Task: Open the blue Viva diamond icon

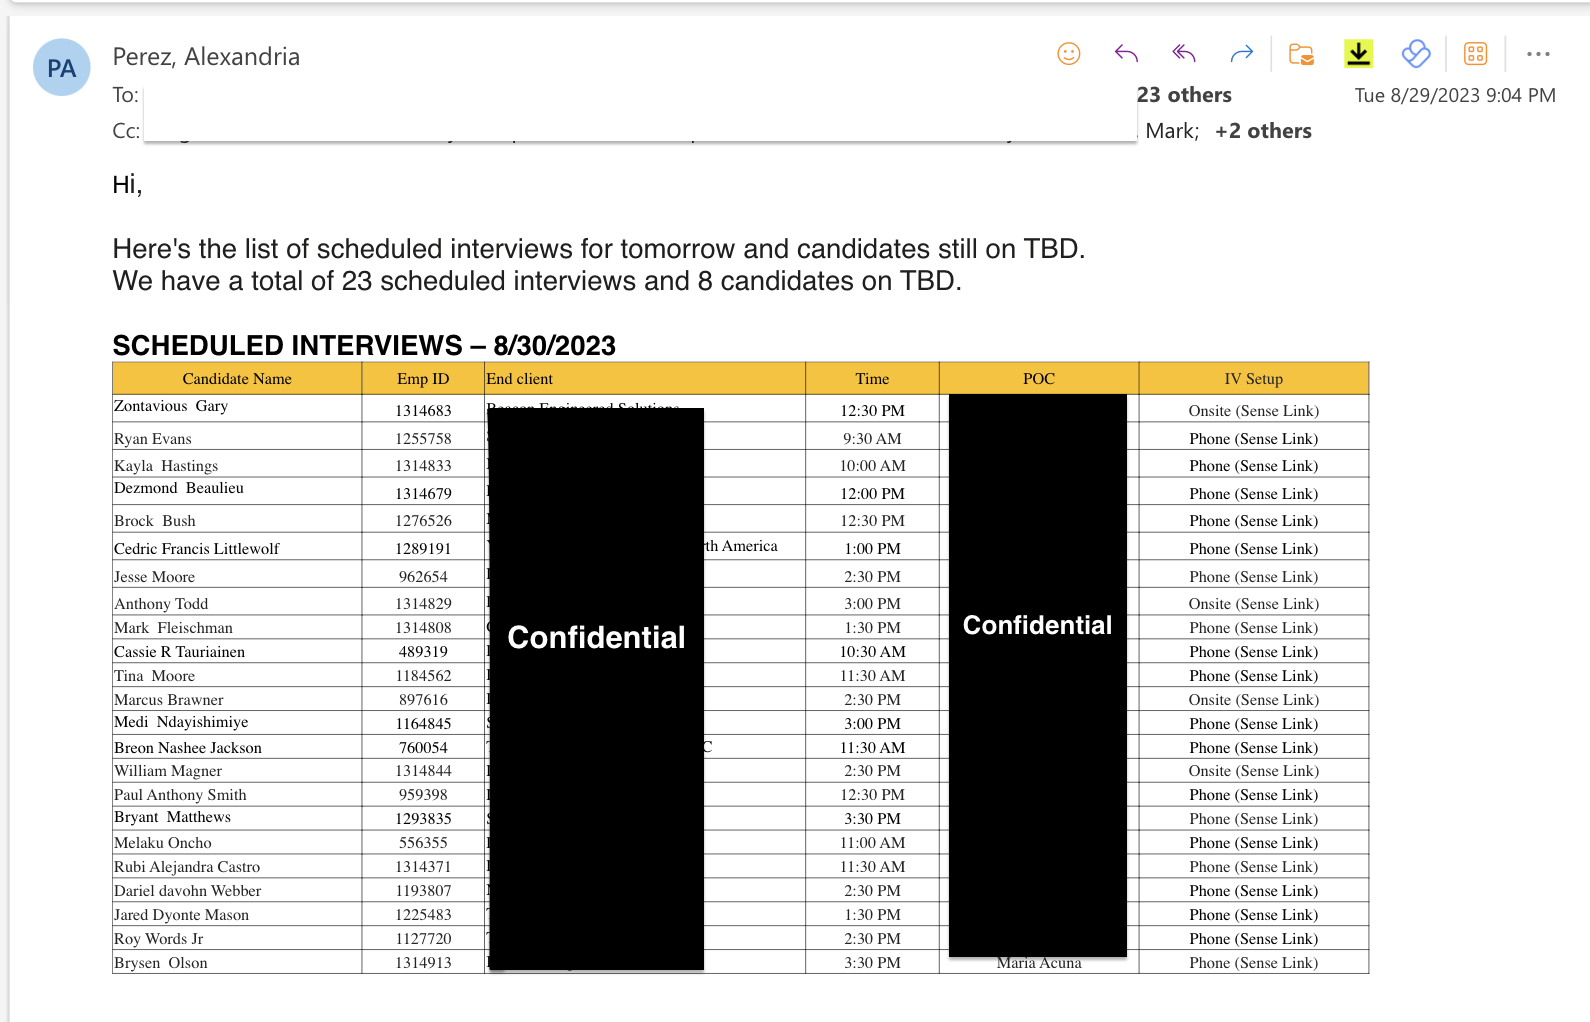Action: [1416, 54]
